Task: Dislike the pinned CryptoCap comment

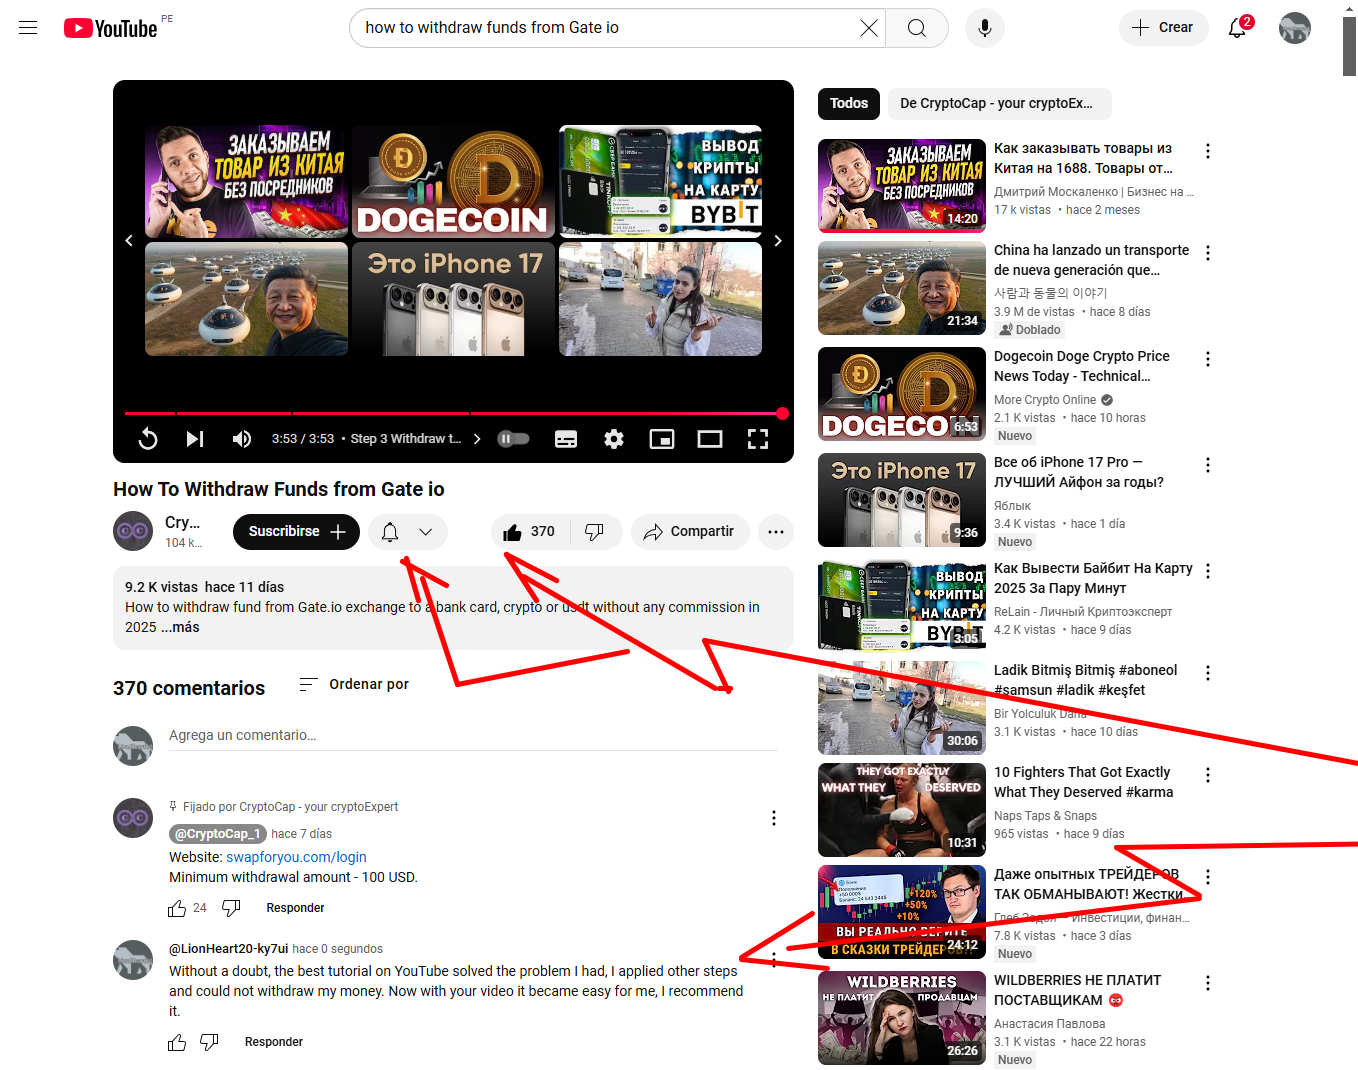Action: pyautogui.click(x=231, y=908)
